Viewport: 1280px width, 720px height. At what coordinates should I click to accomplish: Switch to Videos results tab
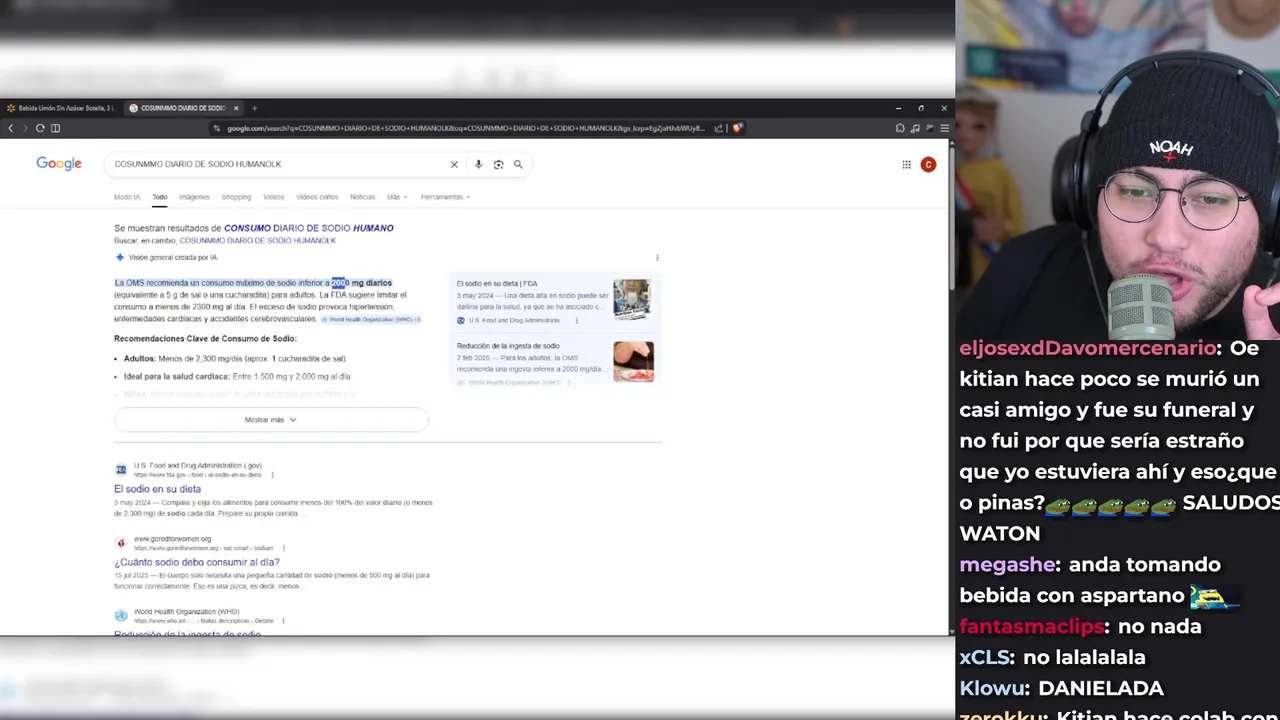coord(274,197)
